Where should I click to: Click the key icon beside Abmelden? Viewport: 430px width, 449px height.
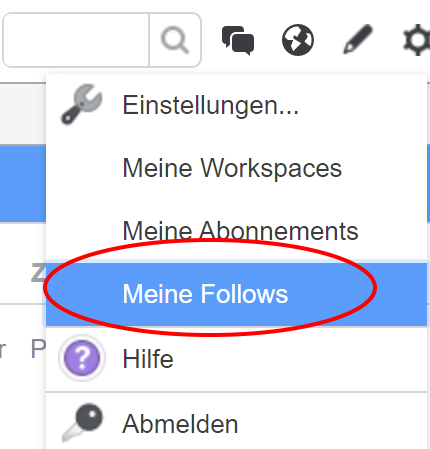tap(82, 423)
